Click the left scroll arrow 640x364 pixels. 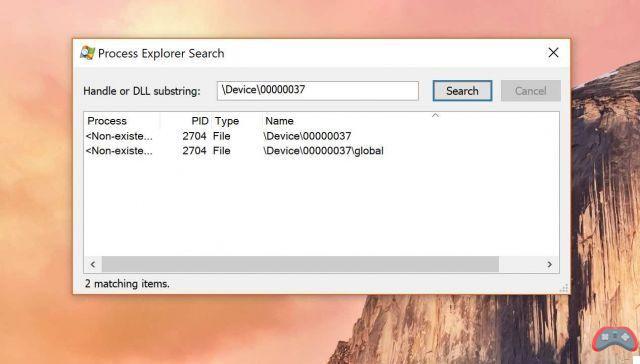point(93,264)
